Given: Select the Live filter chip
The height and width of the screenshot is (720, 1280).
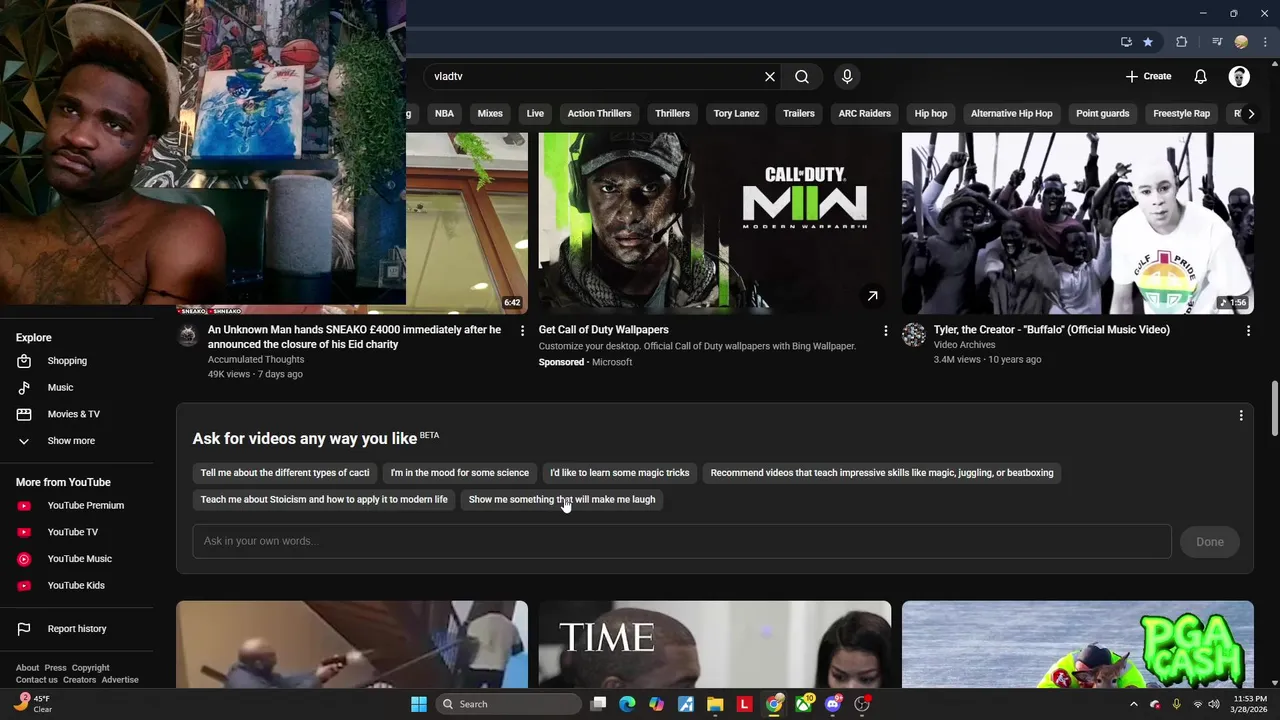Looking at the screenshot, I should pos(535,113).
